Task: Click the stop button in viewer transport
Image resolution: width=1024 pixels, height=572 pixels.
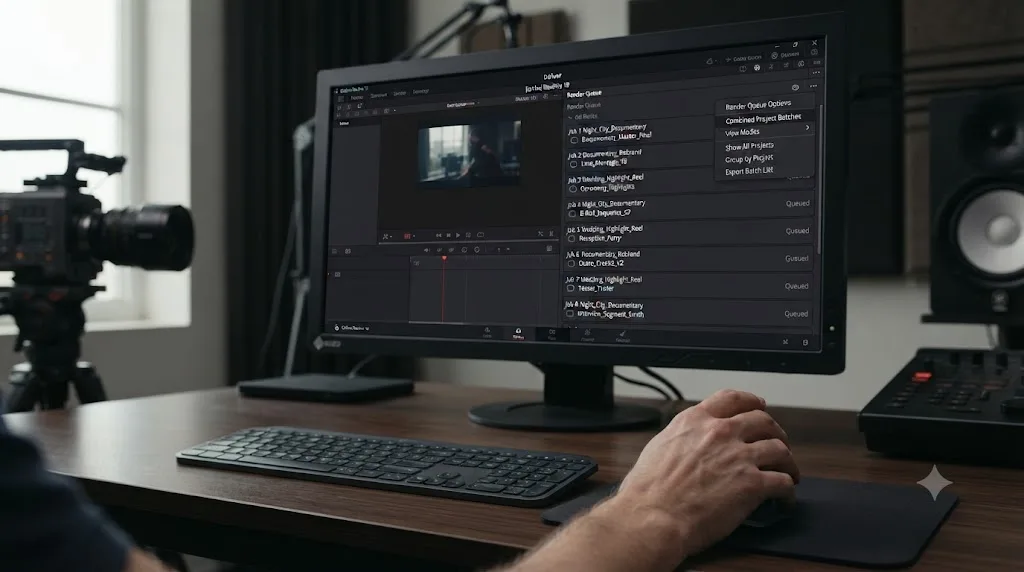Action: (x=448, y=235)
